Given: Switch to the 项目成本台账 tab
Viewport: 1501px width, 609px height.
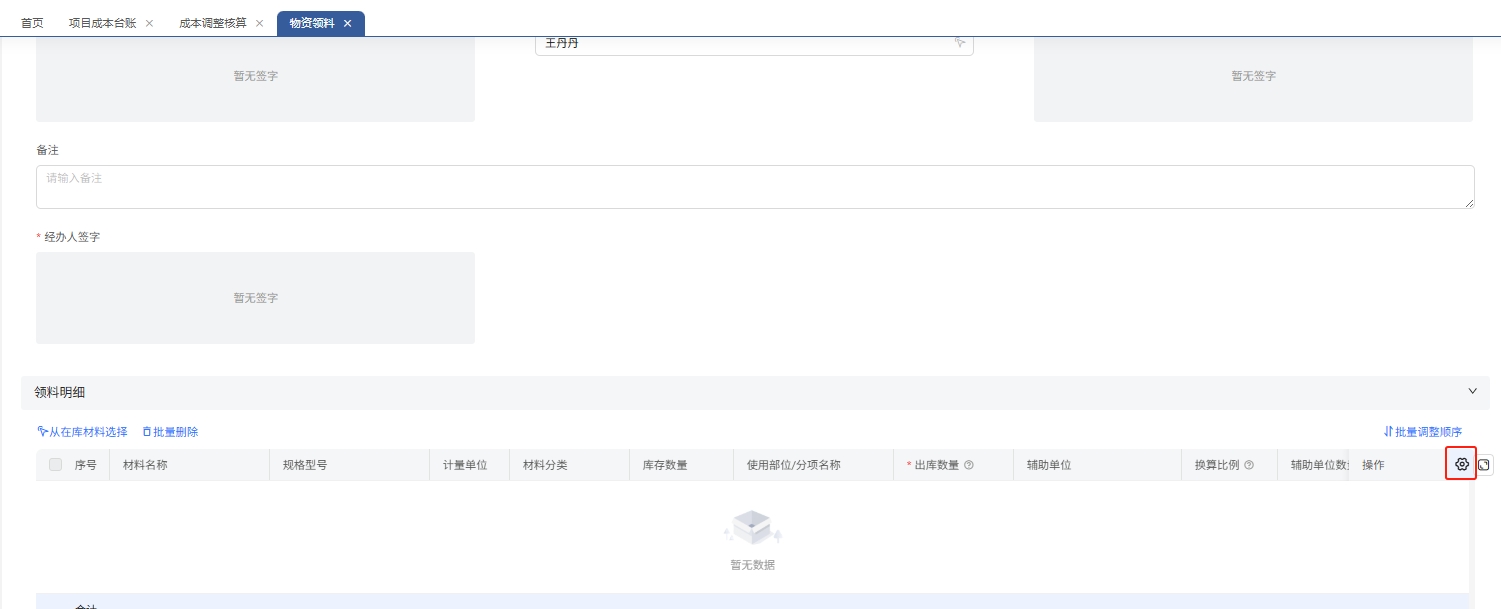Looking at the screenshot, I should 102,23.
